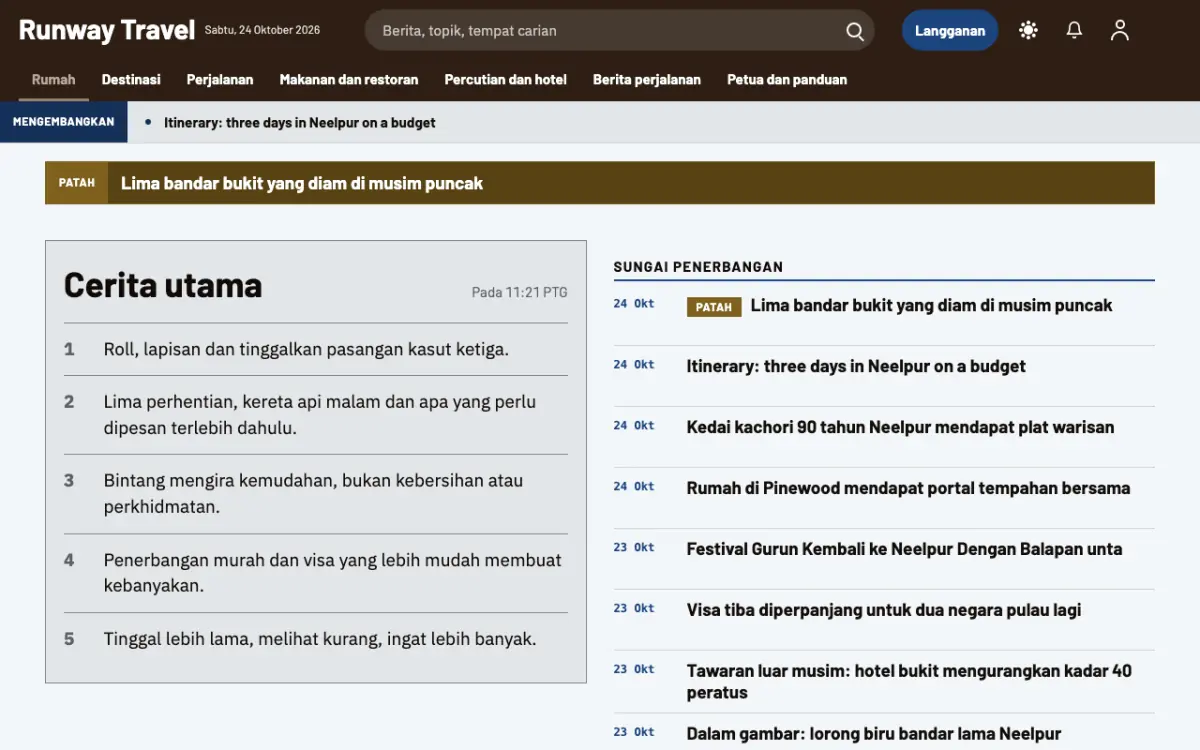Click the Cerita utama heading
This screenshot has width=1200, height=750.
click(x=163, y=285)
